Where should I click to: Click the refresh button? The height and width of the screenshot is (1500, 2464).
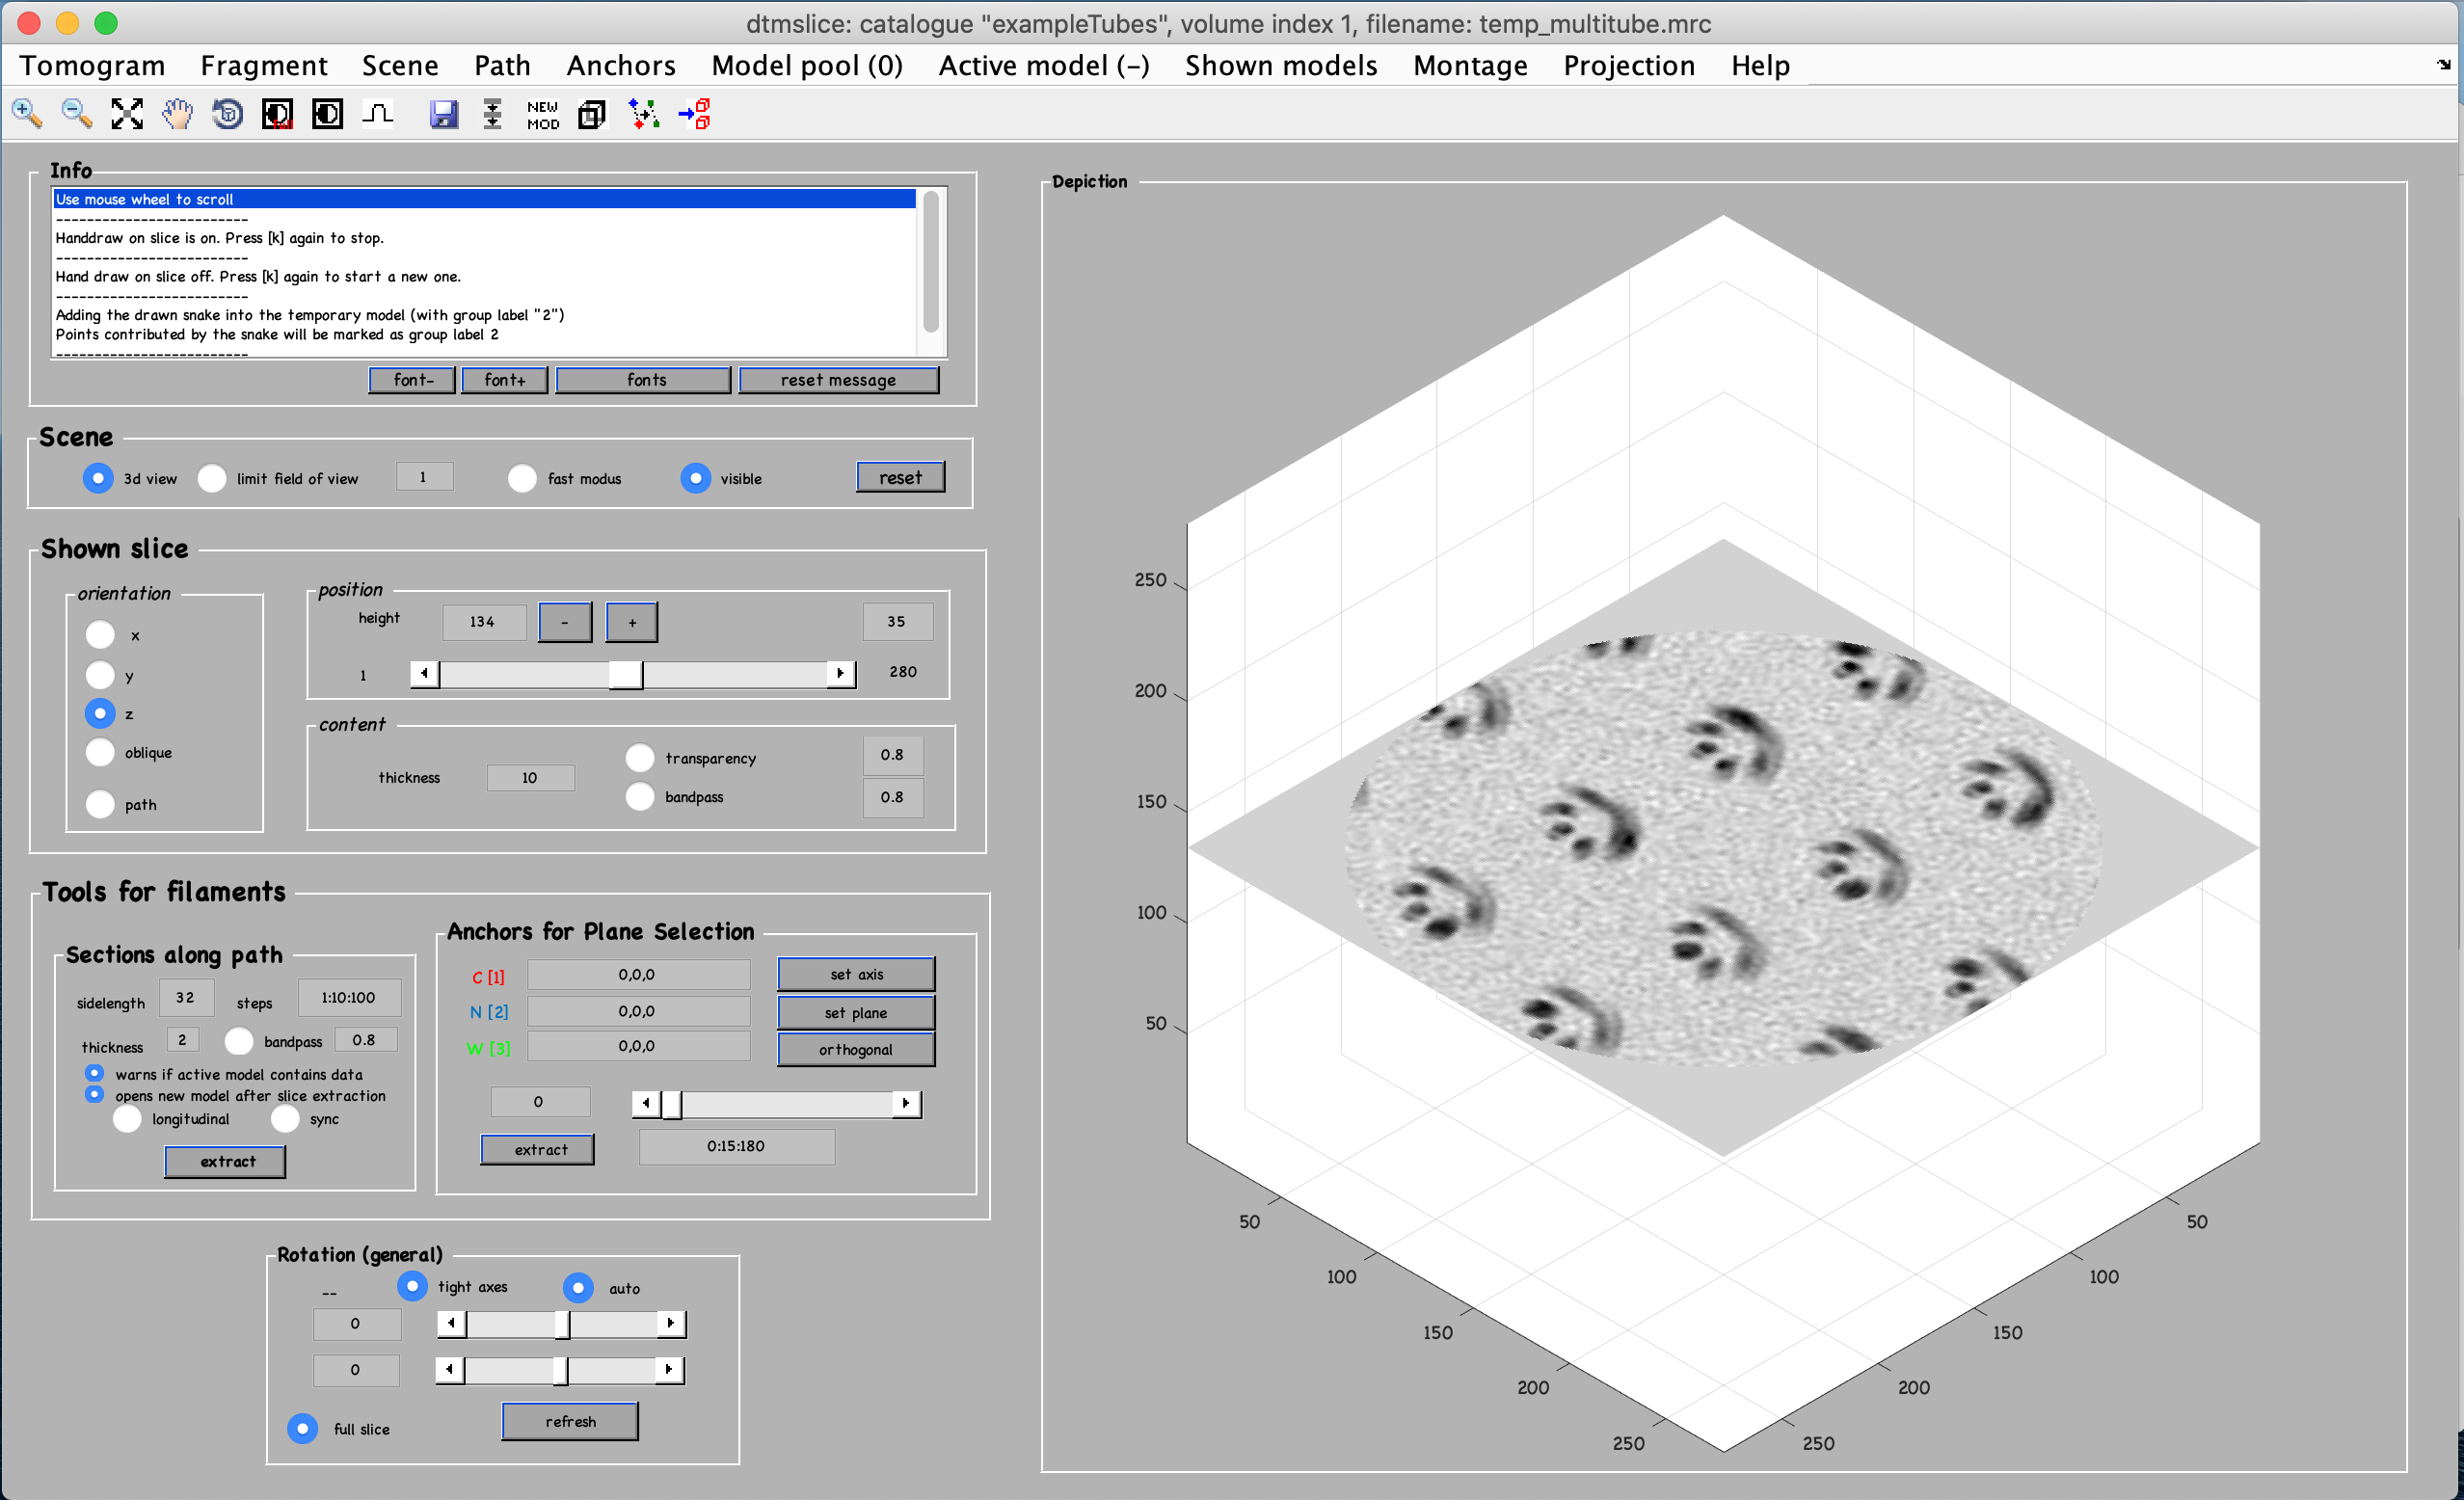click(x=570, y=1421)
